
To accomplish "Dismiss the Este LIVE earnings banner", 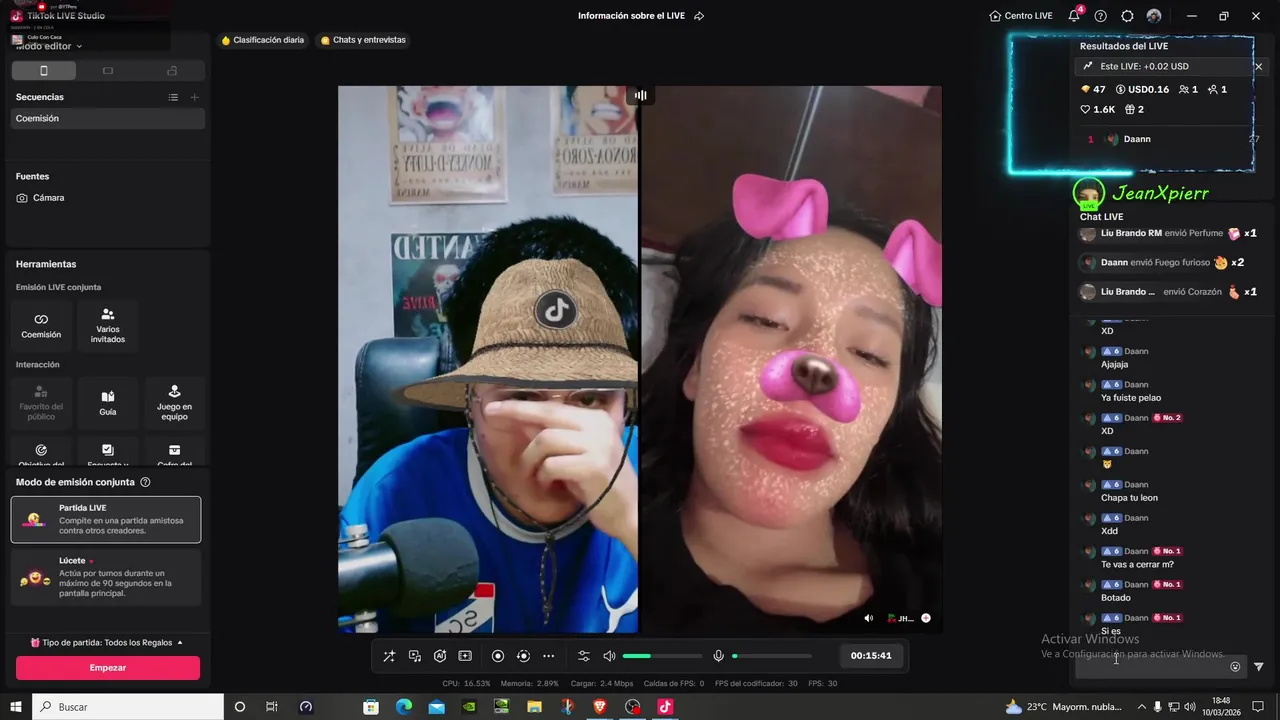I will pyautogui.click(x=1258, y=66).
